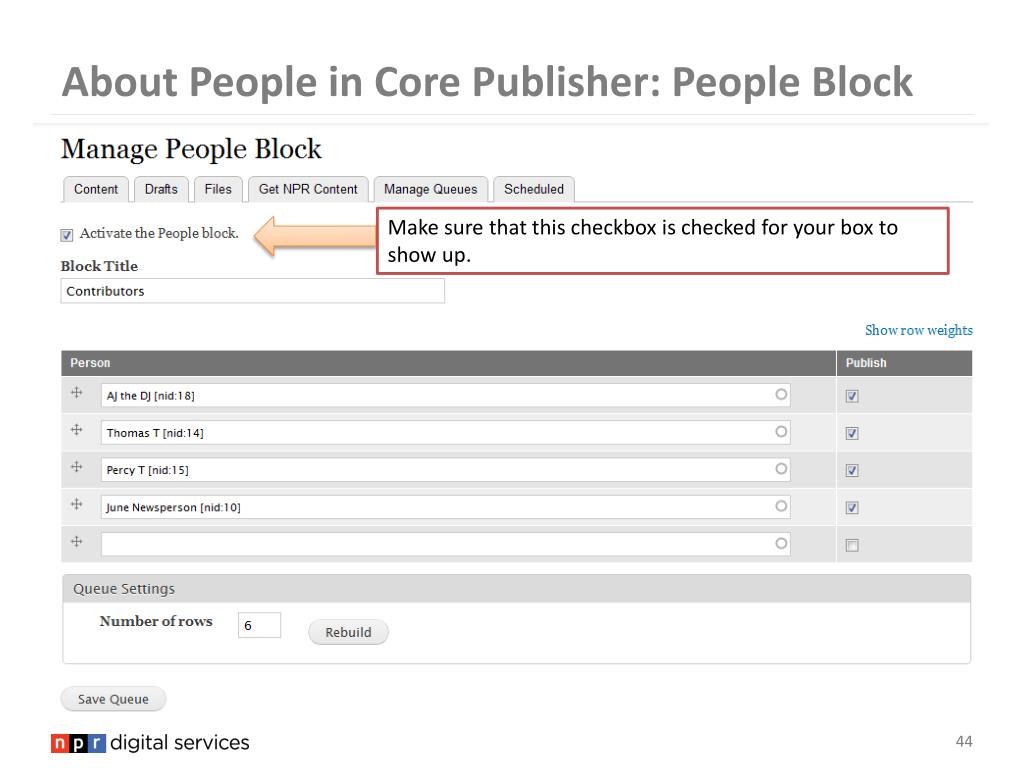Click autocomplete circle in empty person field

pos(781,543)
